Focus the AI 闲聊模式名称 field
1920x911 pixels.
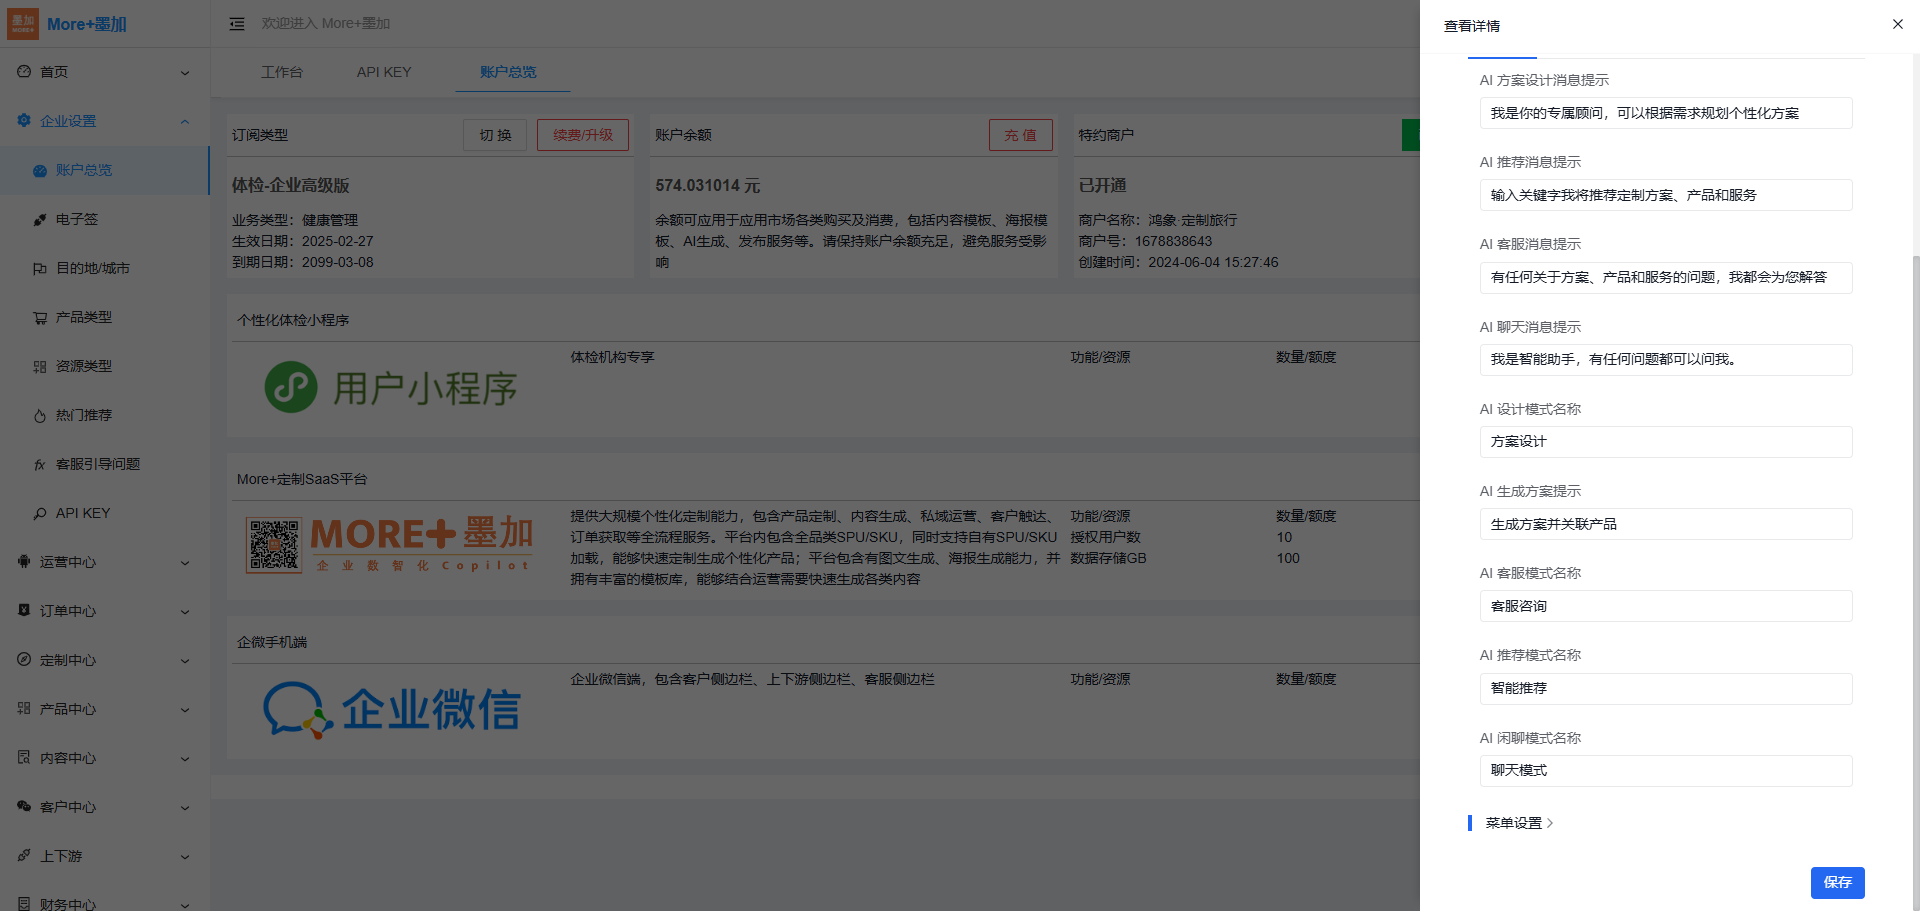click(x=1665, y=771)
